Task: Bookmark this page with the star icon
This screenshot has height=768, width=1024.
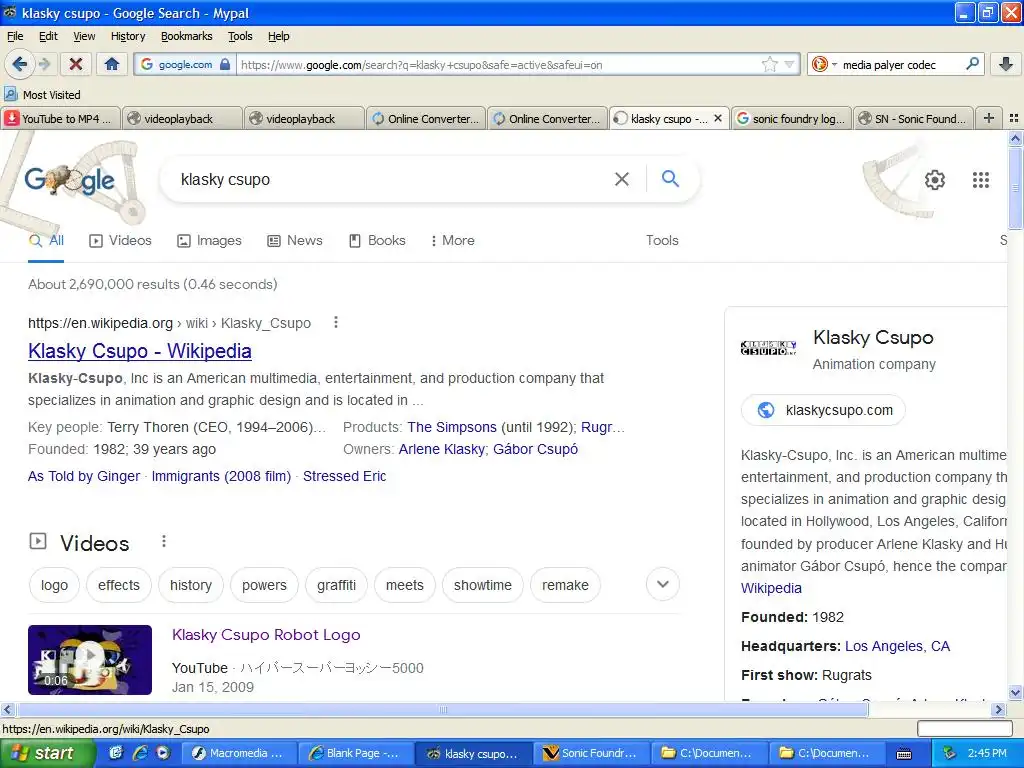Action: pos(770,64)
